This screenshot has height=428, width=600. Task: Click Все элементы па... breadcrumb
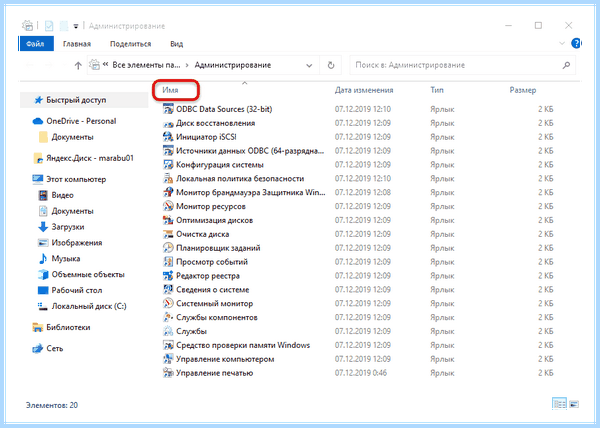146,65
